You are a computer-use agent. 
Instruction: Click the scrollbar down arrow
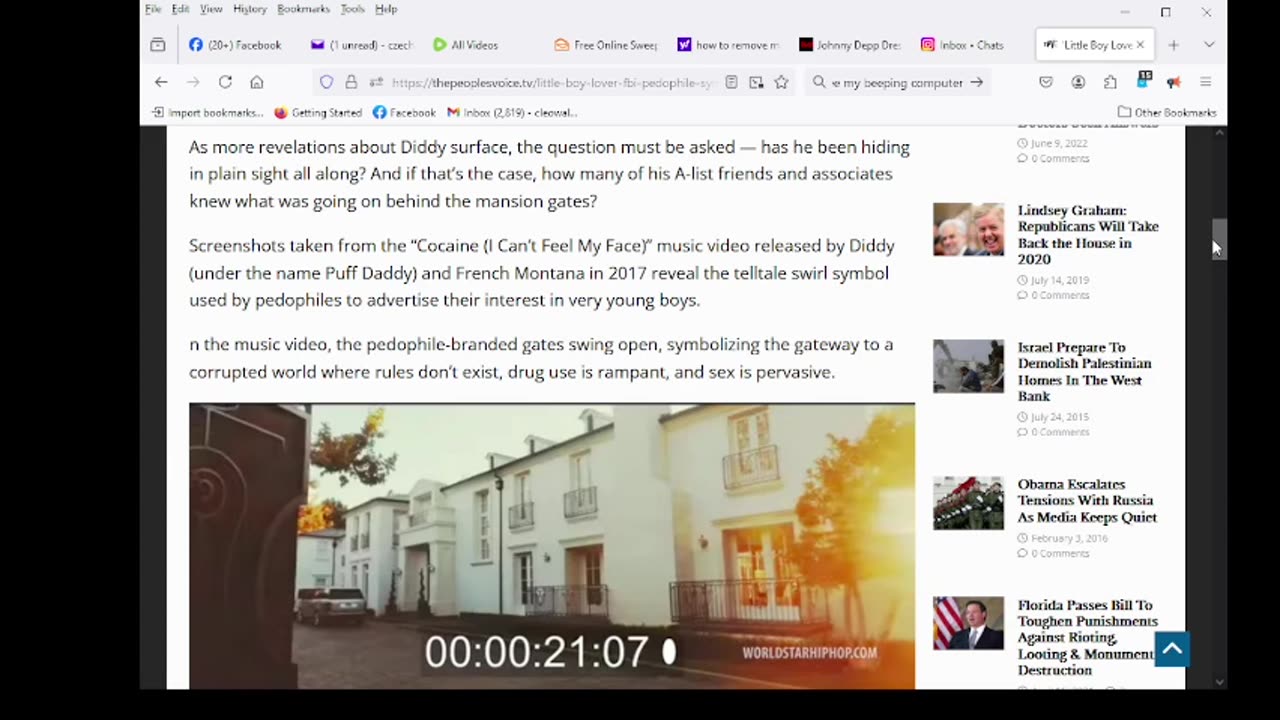(1218, 681)
